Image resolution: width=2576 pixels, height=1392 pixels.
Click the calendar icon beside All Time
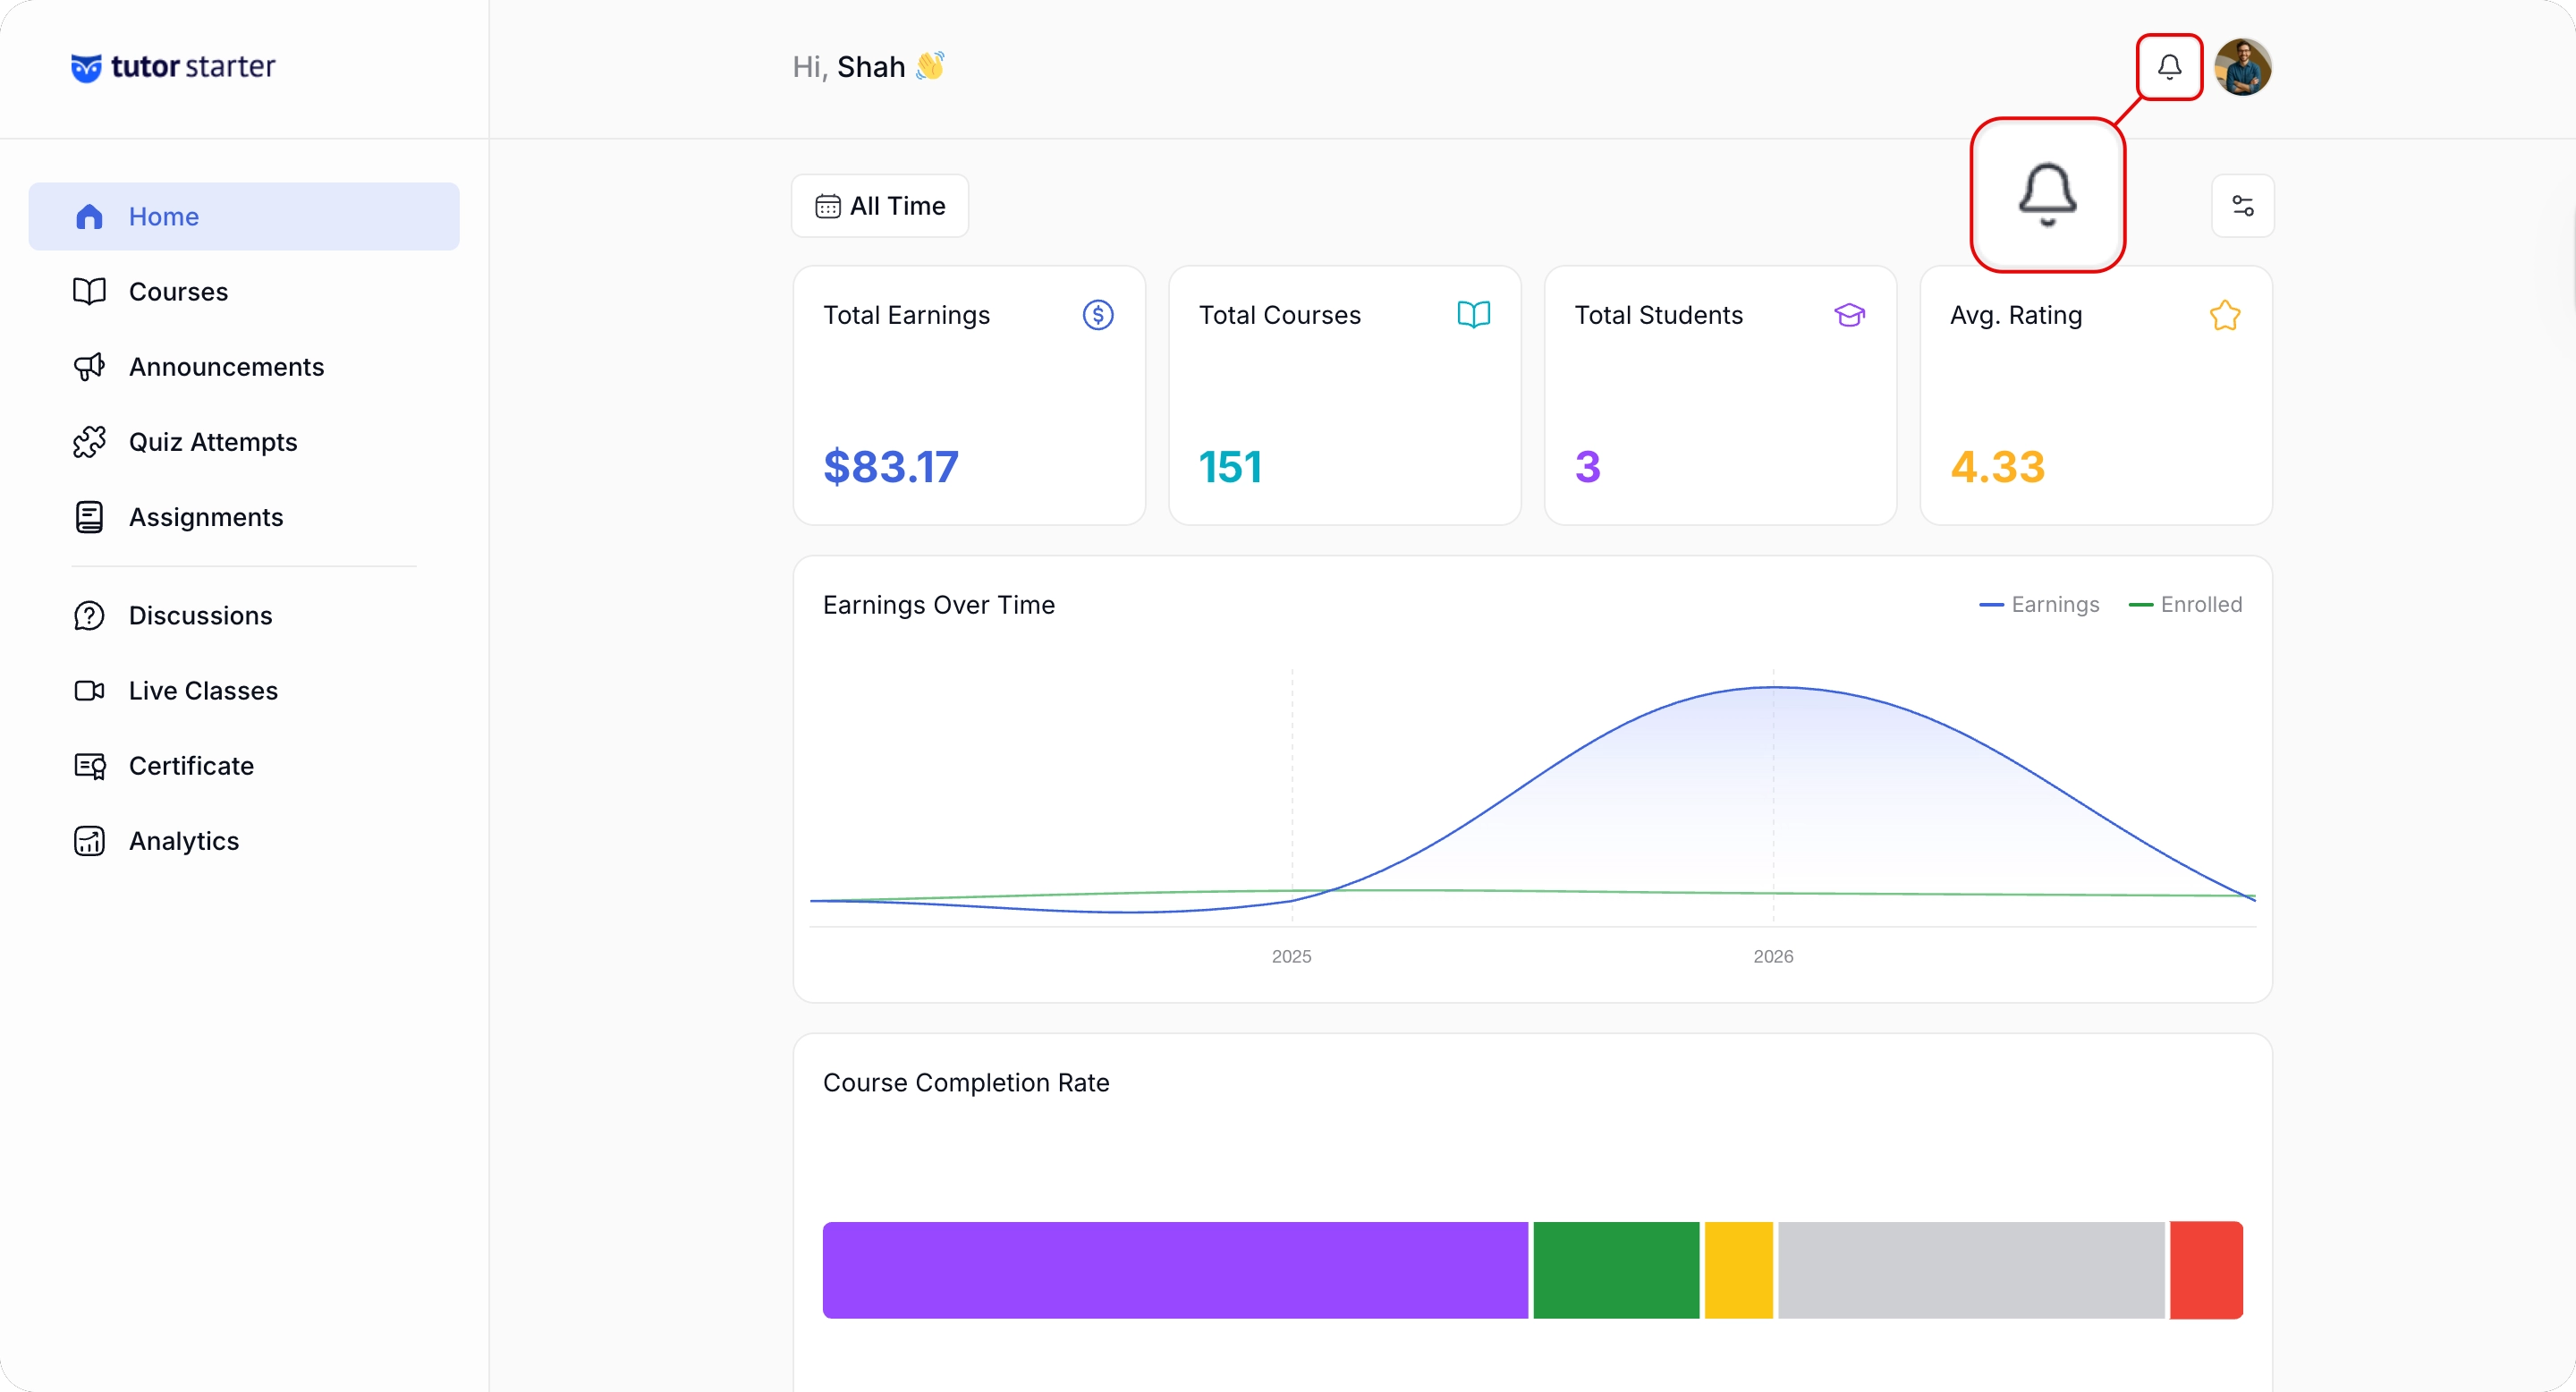828,206
